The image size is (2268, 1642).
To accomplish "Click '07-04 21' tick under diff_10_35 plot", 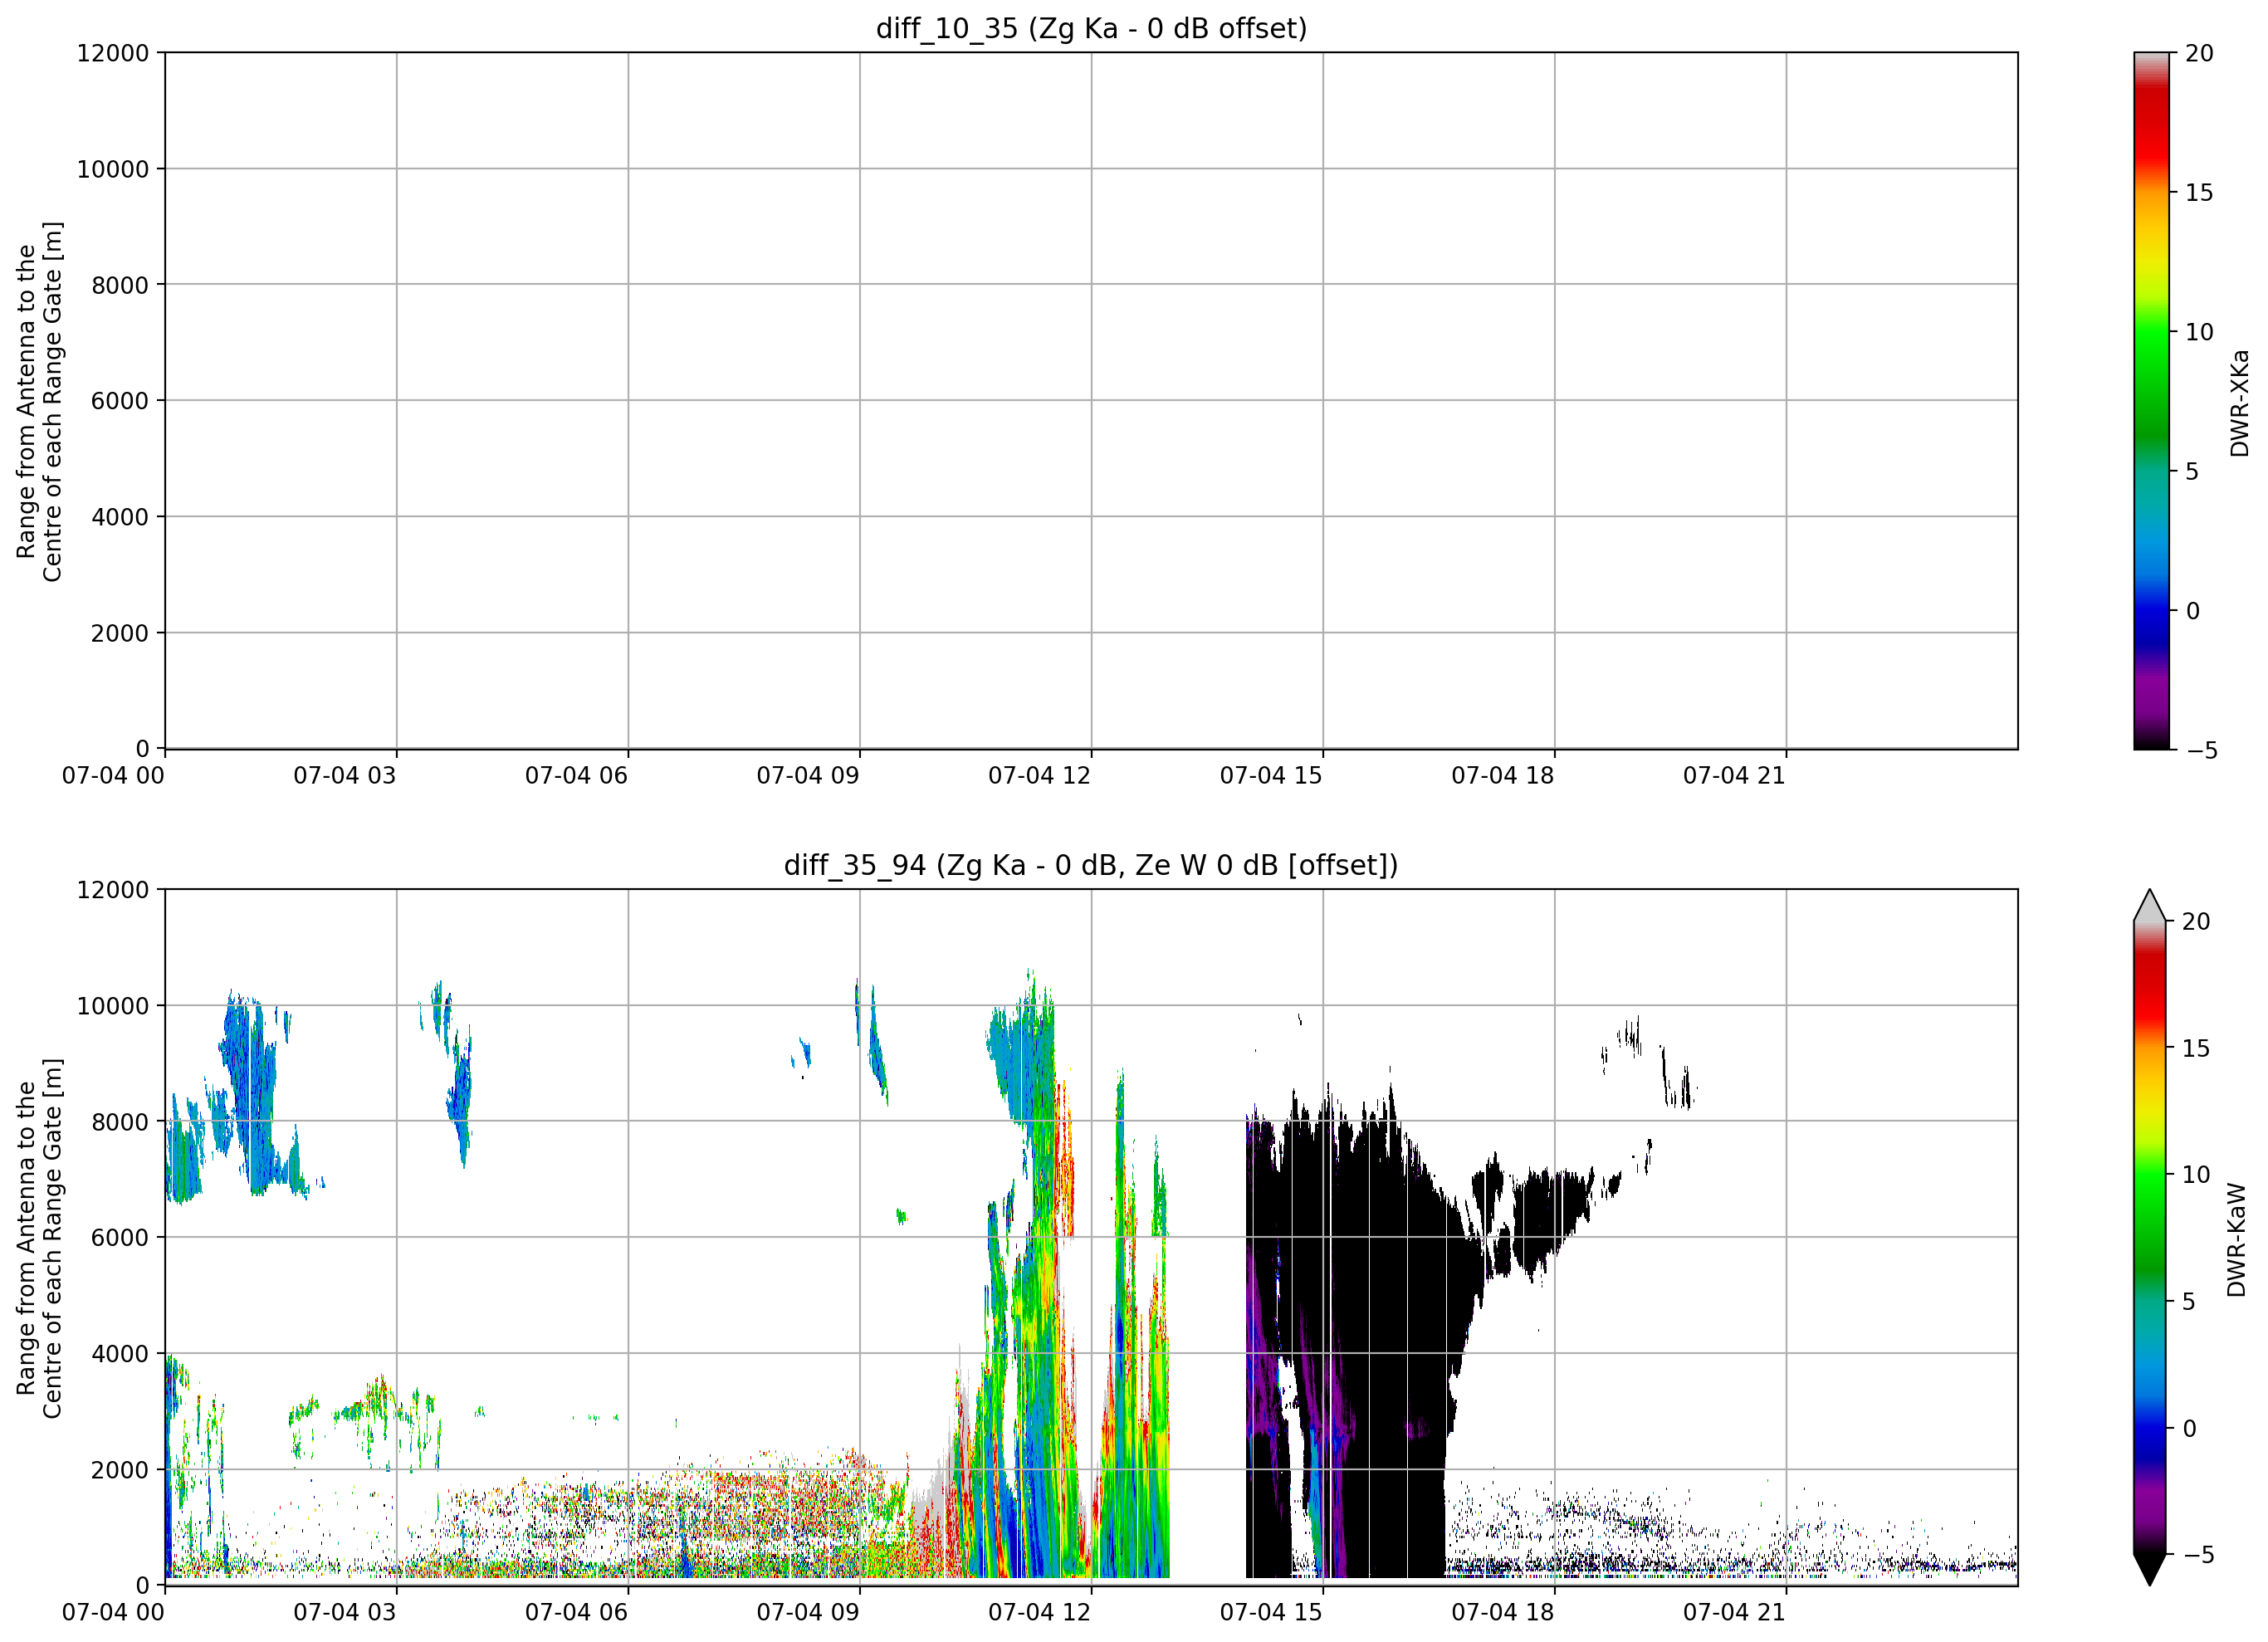I will point(1734,776).
